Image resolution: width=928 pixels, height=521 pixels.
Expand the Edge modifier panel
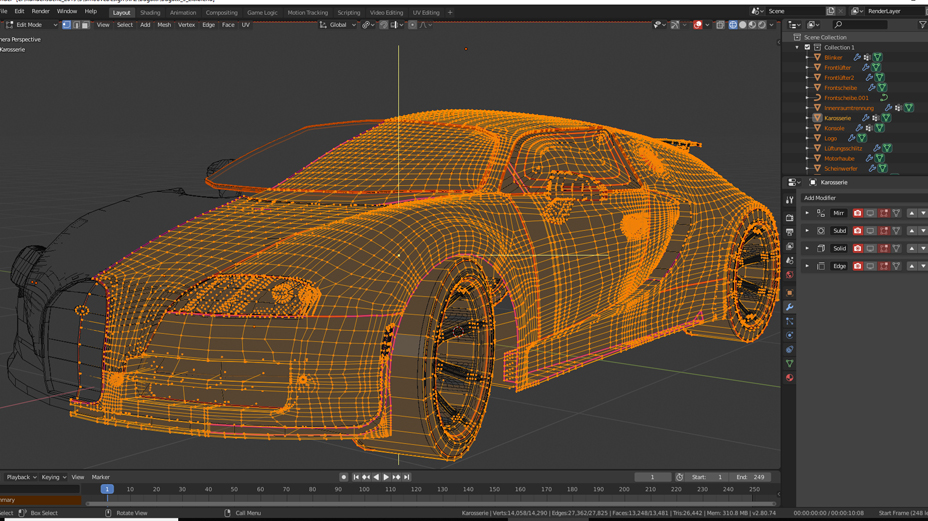point(807,266)
